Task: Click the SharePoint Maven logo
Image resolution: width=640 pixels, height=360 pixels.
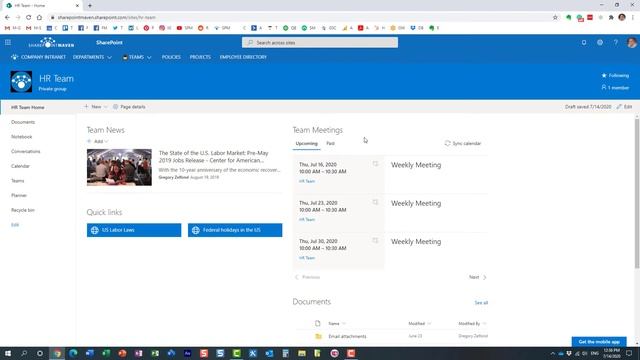Action: (x=51, y=42)
